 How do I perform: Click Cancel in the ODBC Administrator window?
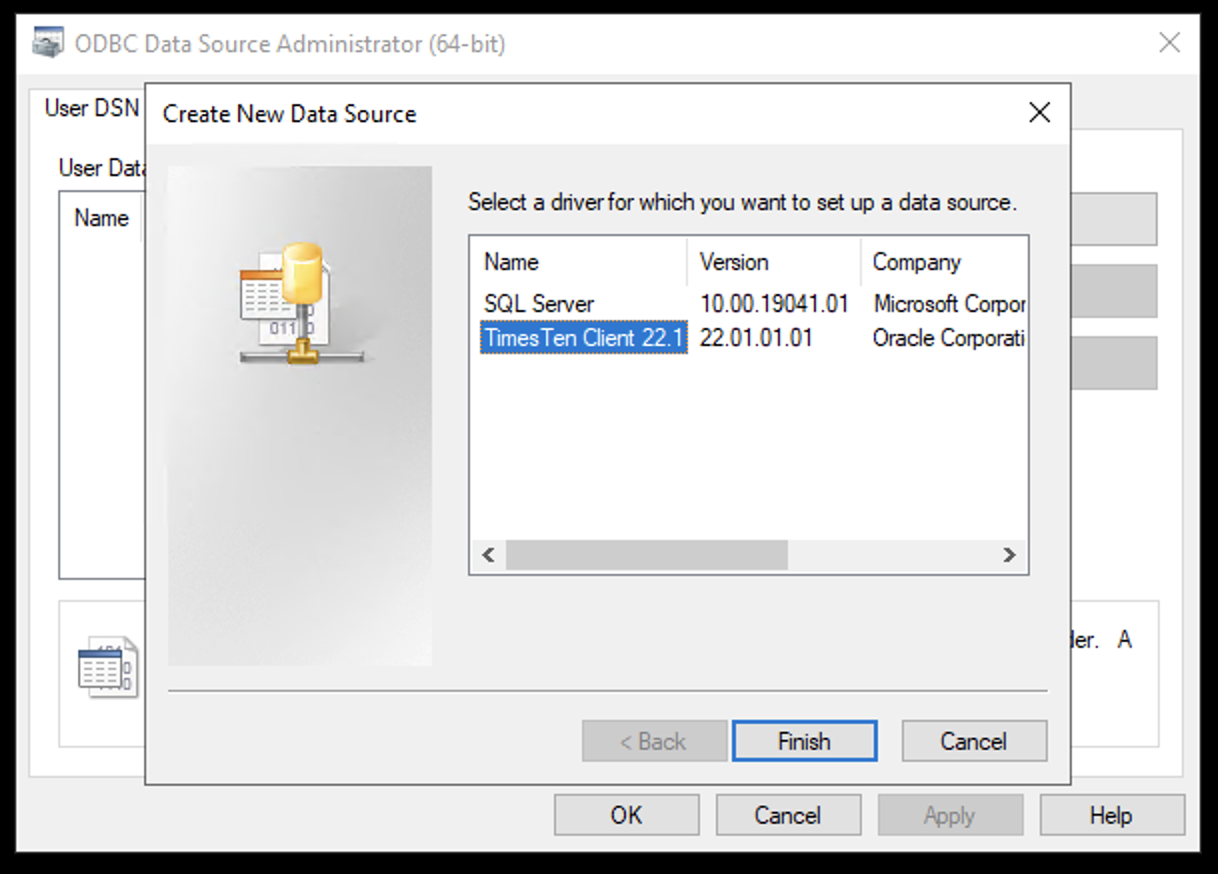click(x=788, y=814)
